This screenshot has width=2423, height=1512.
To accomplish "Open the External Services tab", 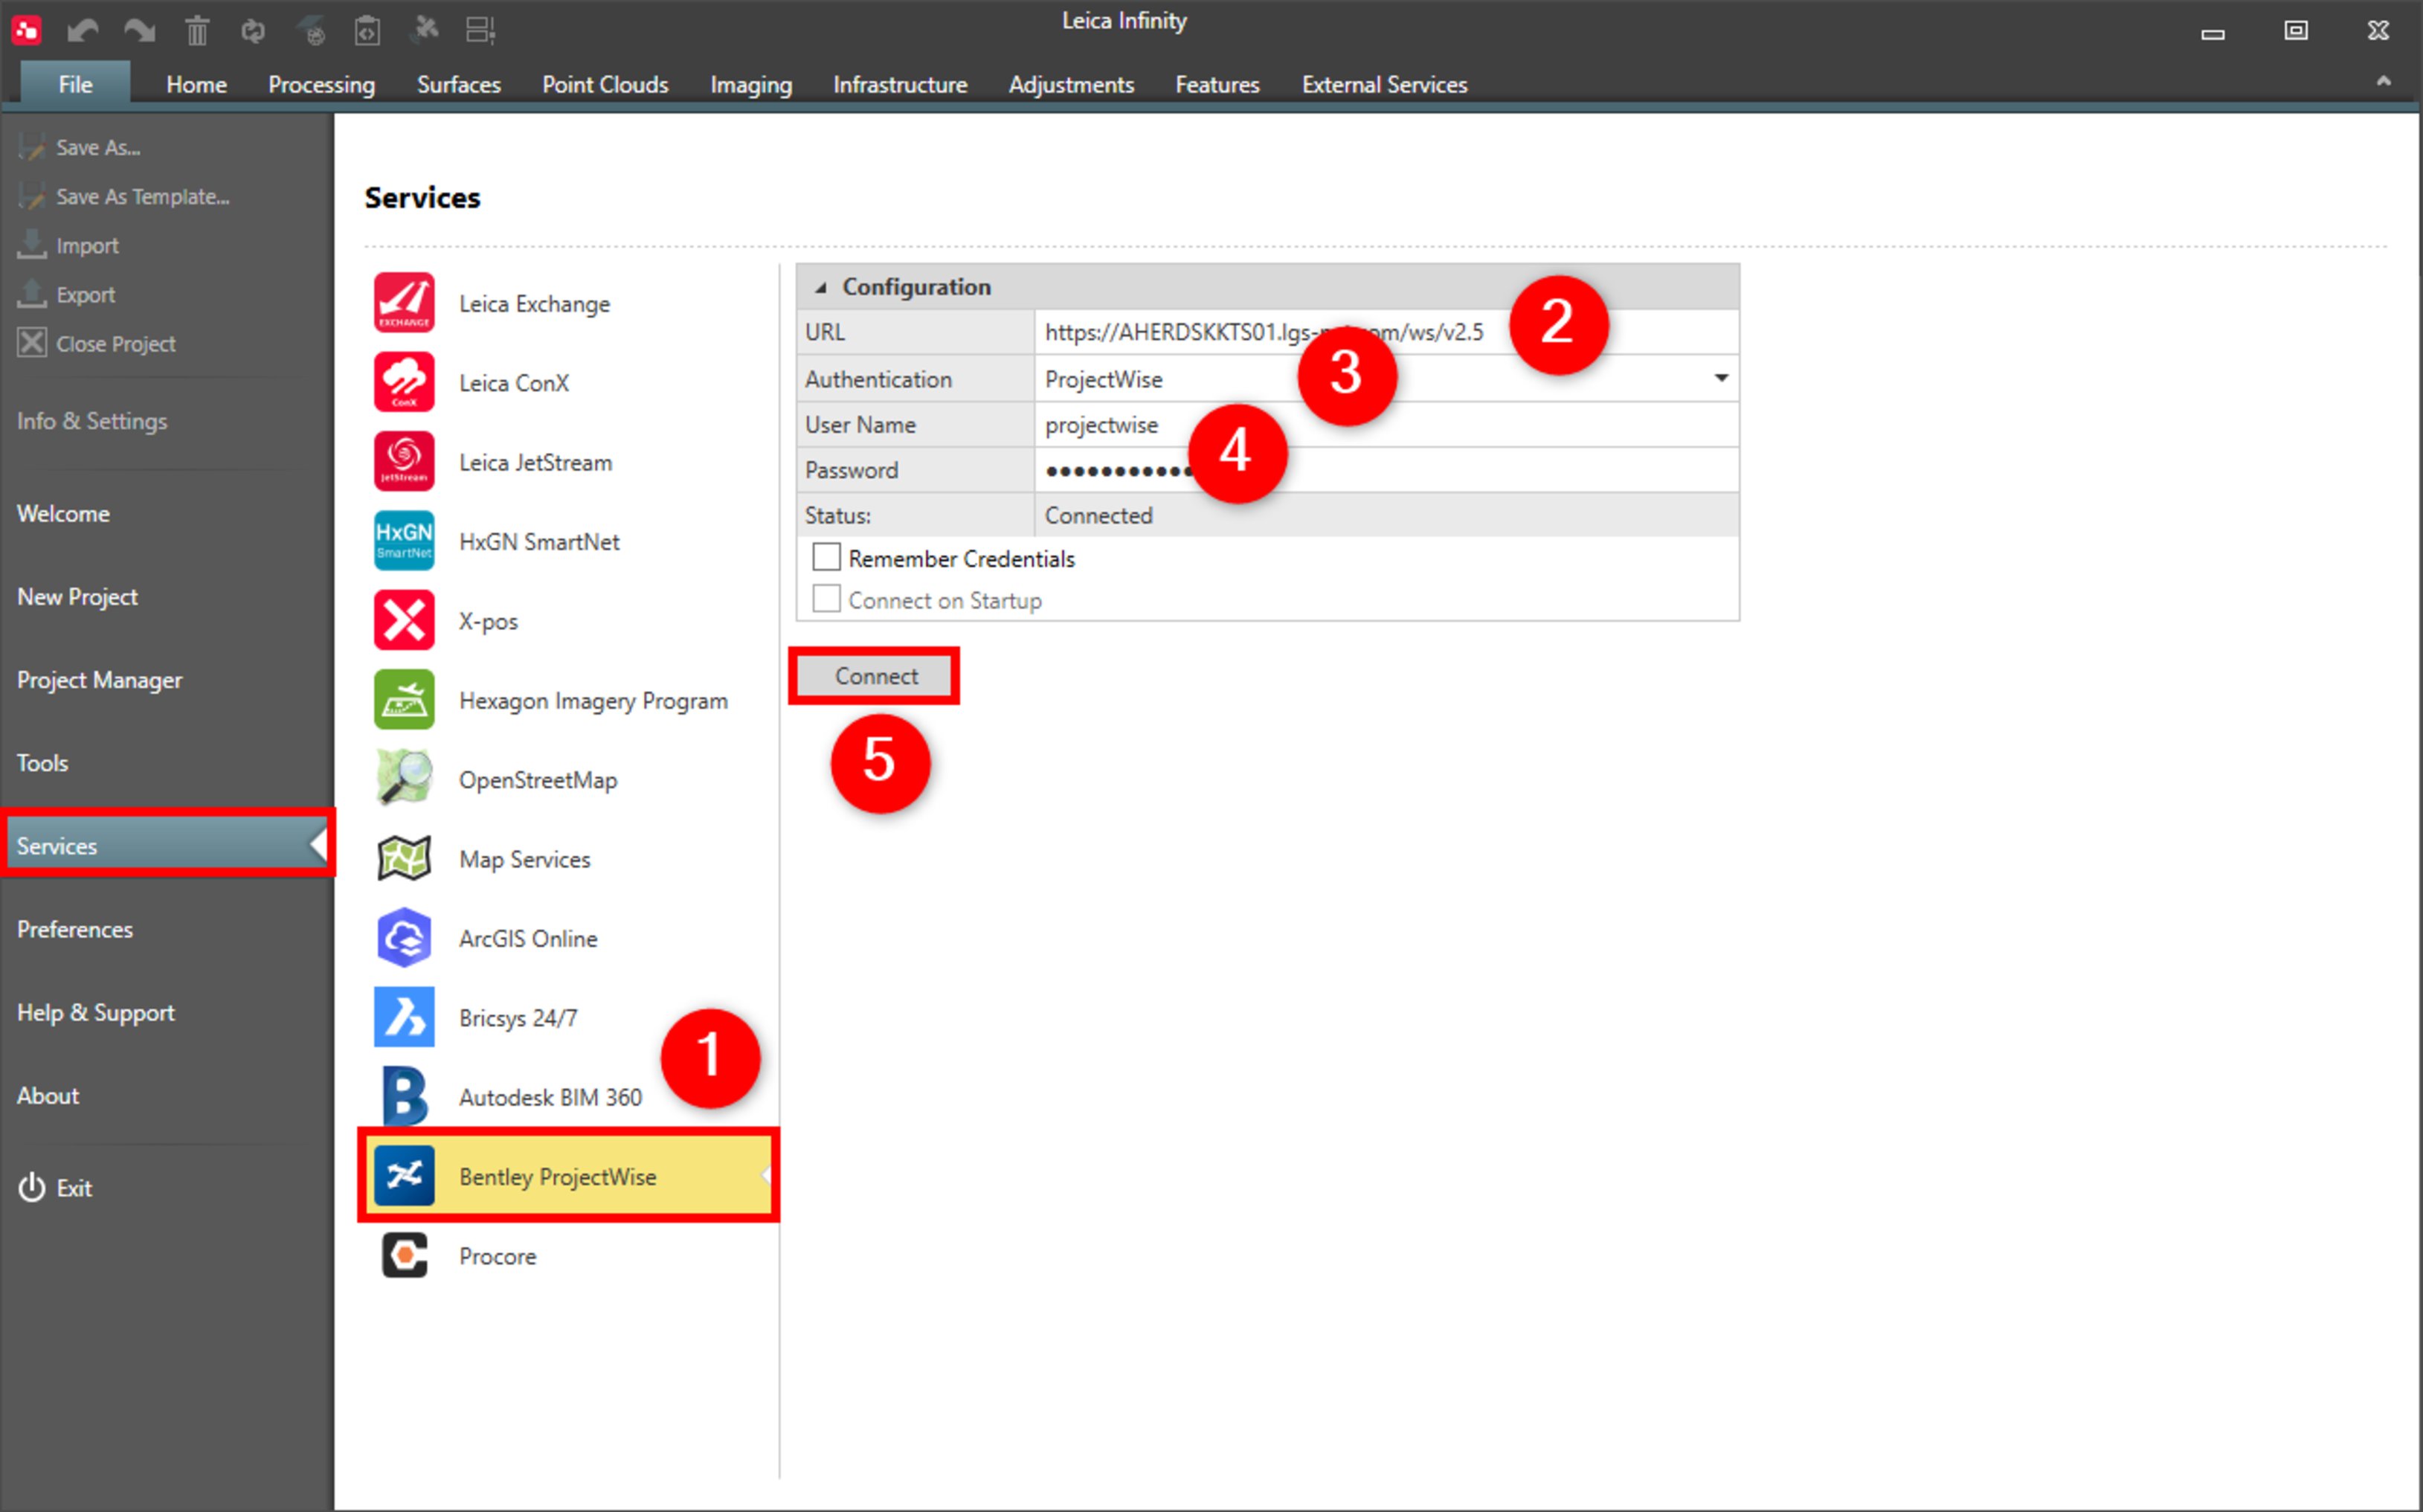I will point(1384,84).
